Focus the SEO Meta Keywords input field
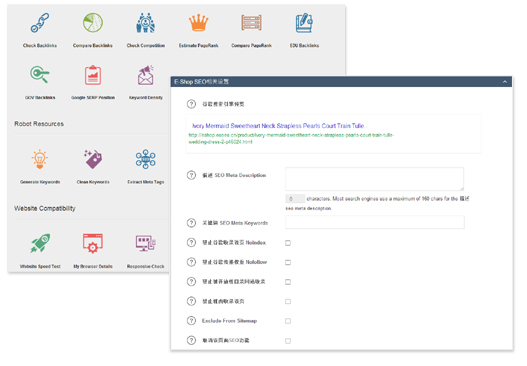The width and height of the screenshot is (527, 366). (x=375, y=222)
